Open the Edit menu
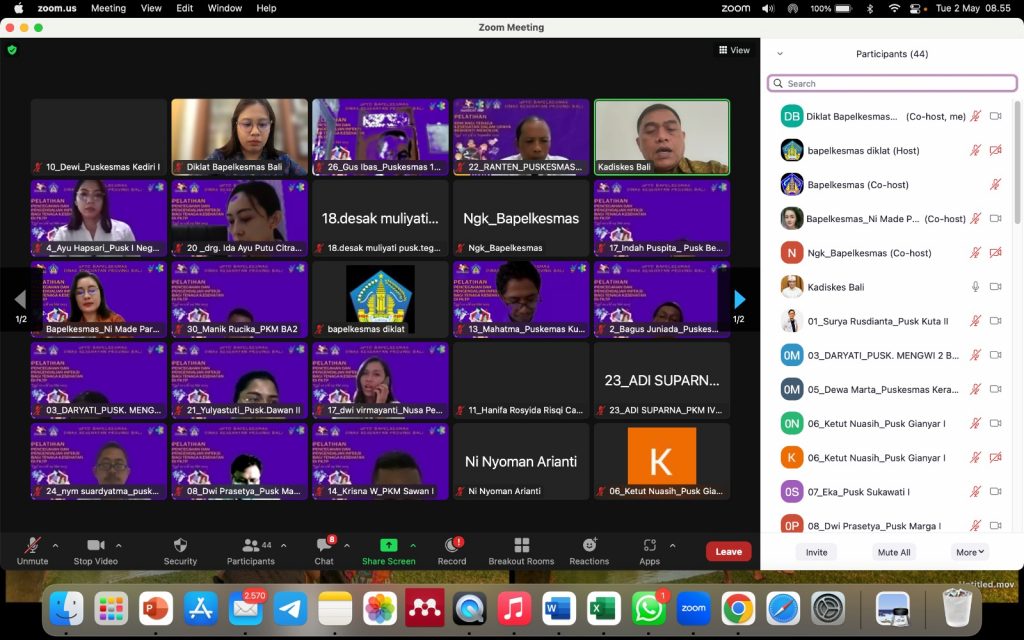 (x=185, y=8)
